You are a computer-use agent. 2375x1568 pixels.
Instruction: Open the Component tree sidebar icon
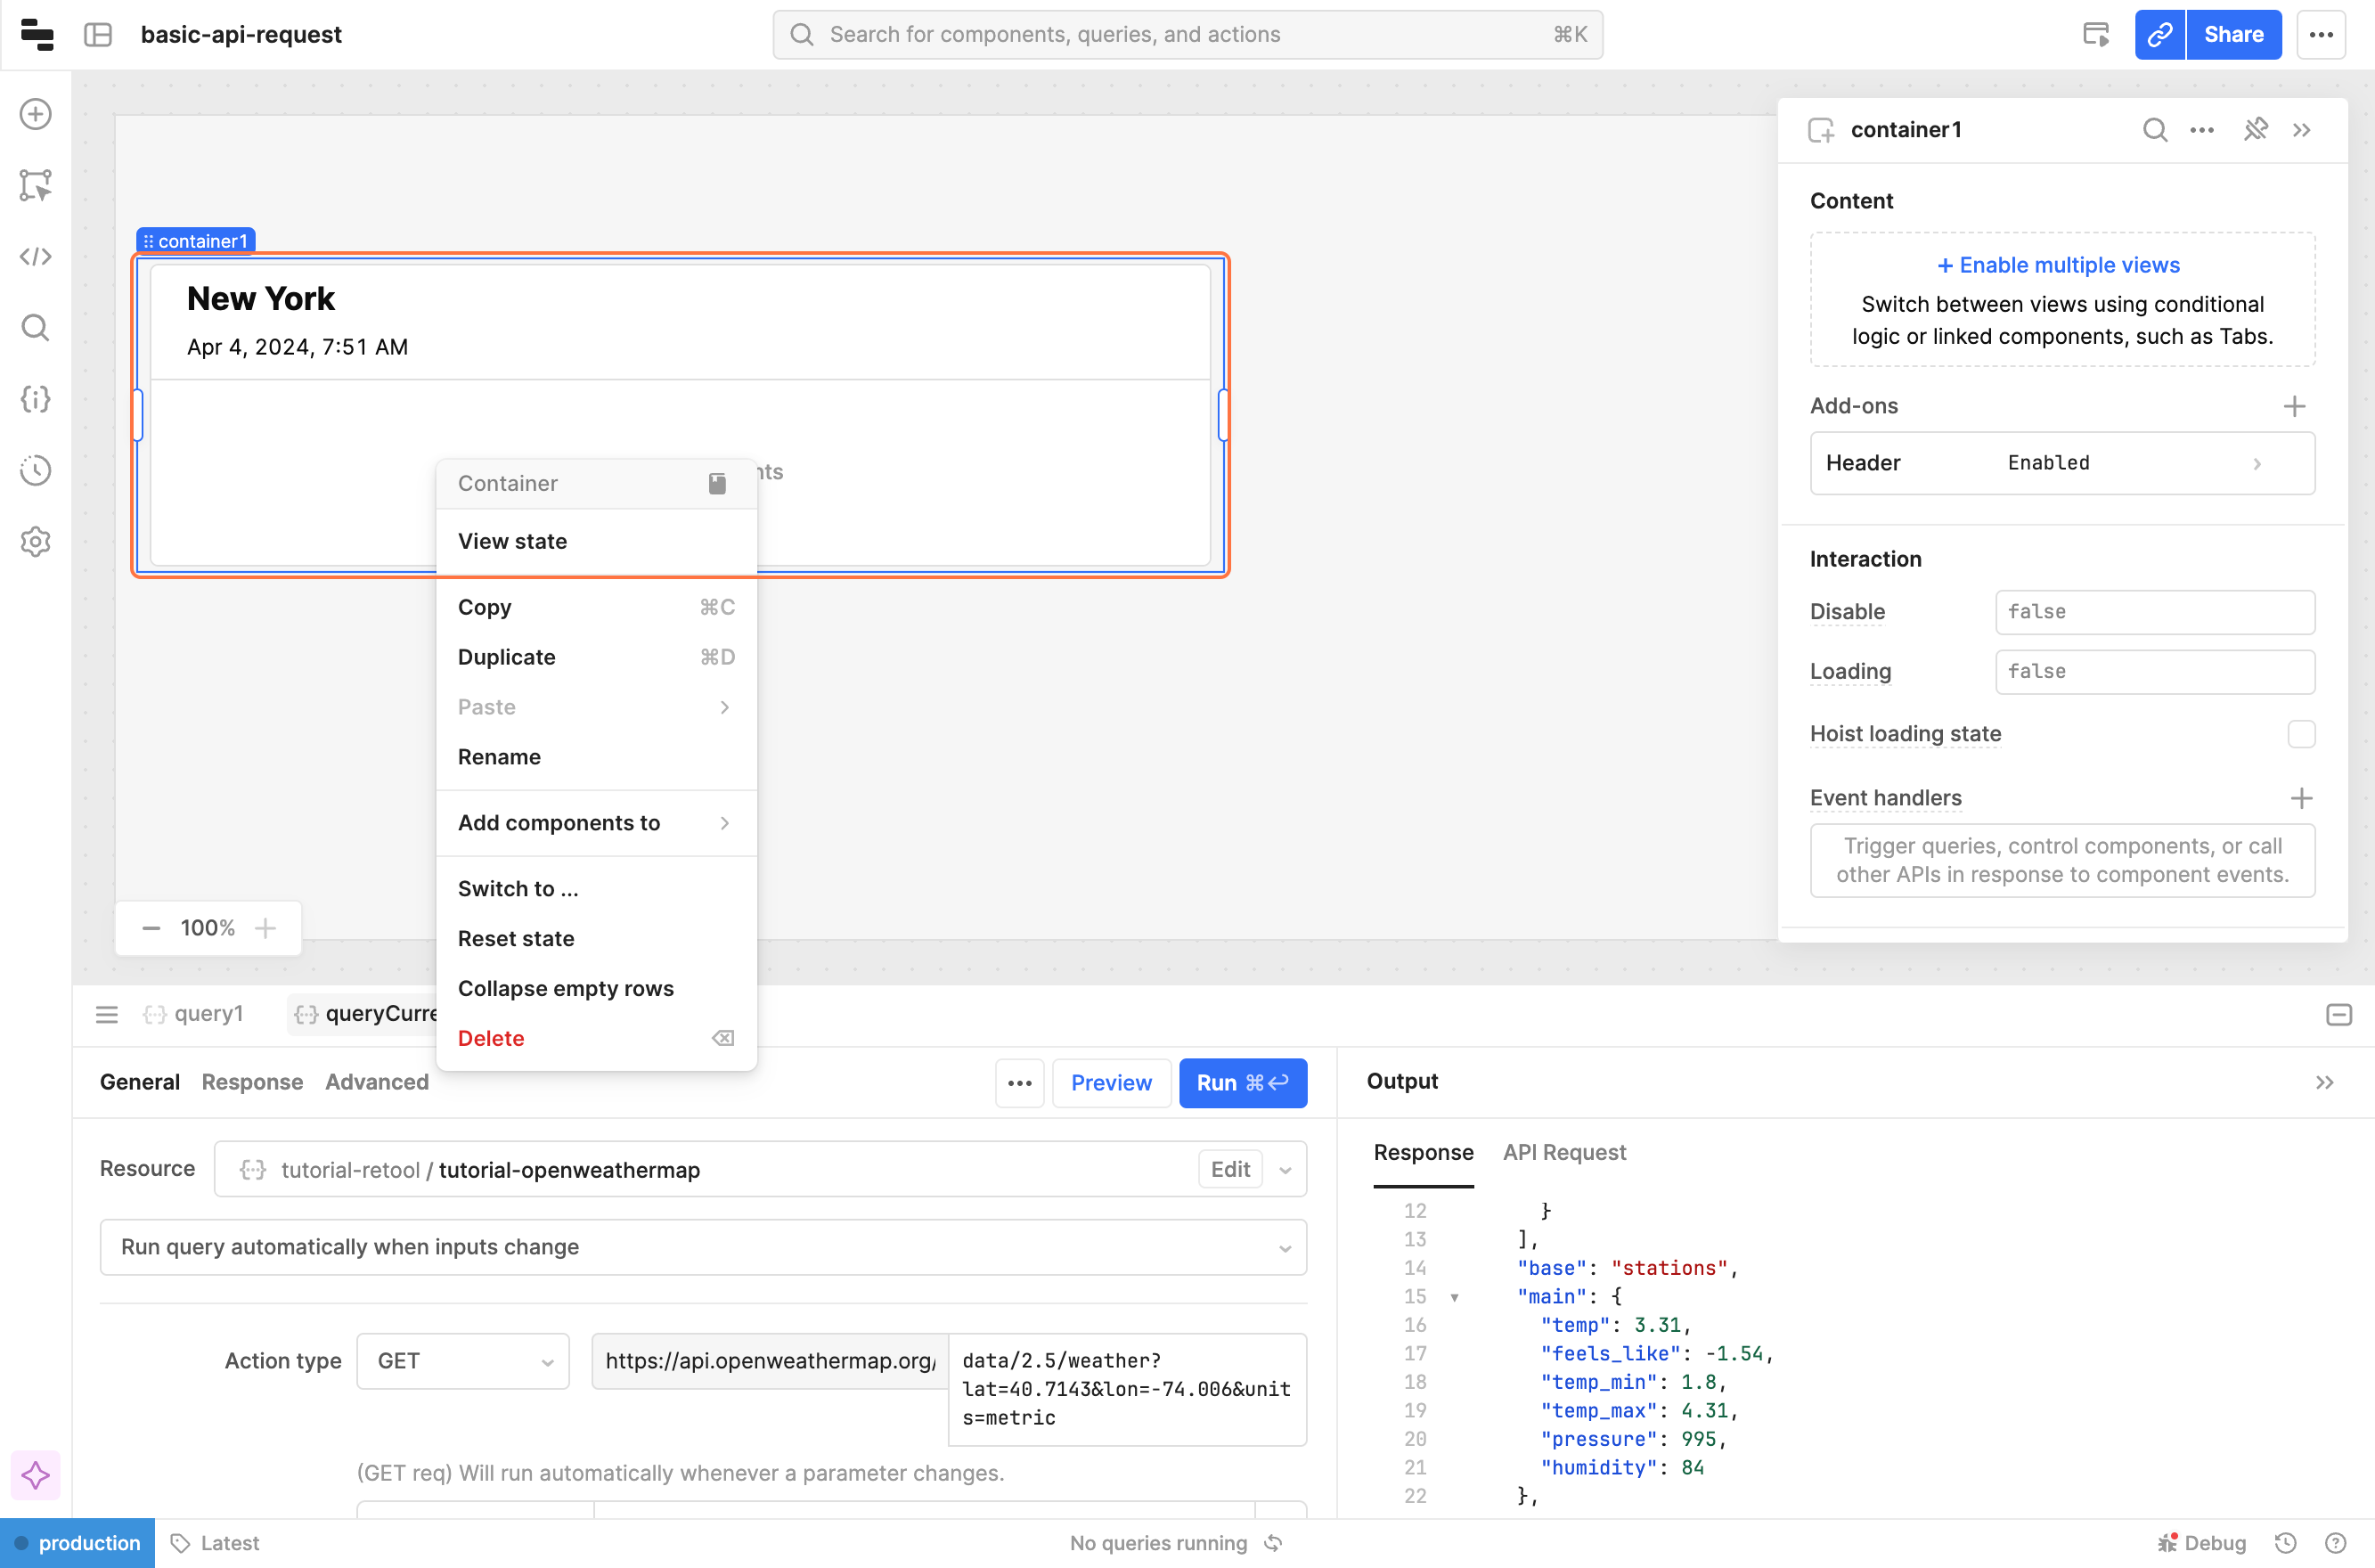36,185
